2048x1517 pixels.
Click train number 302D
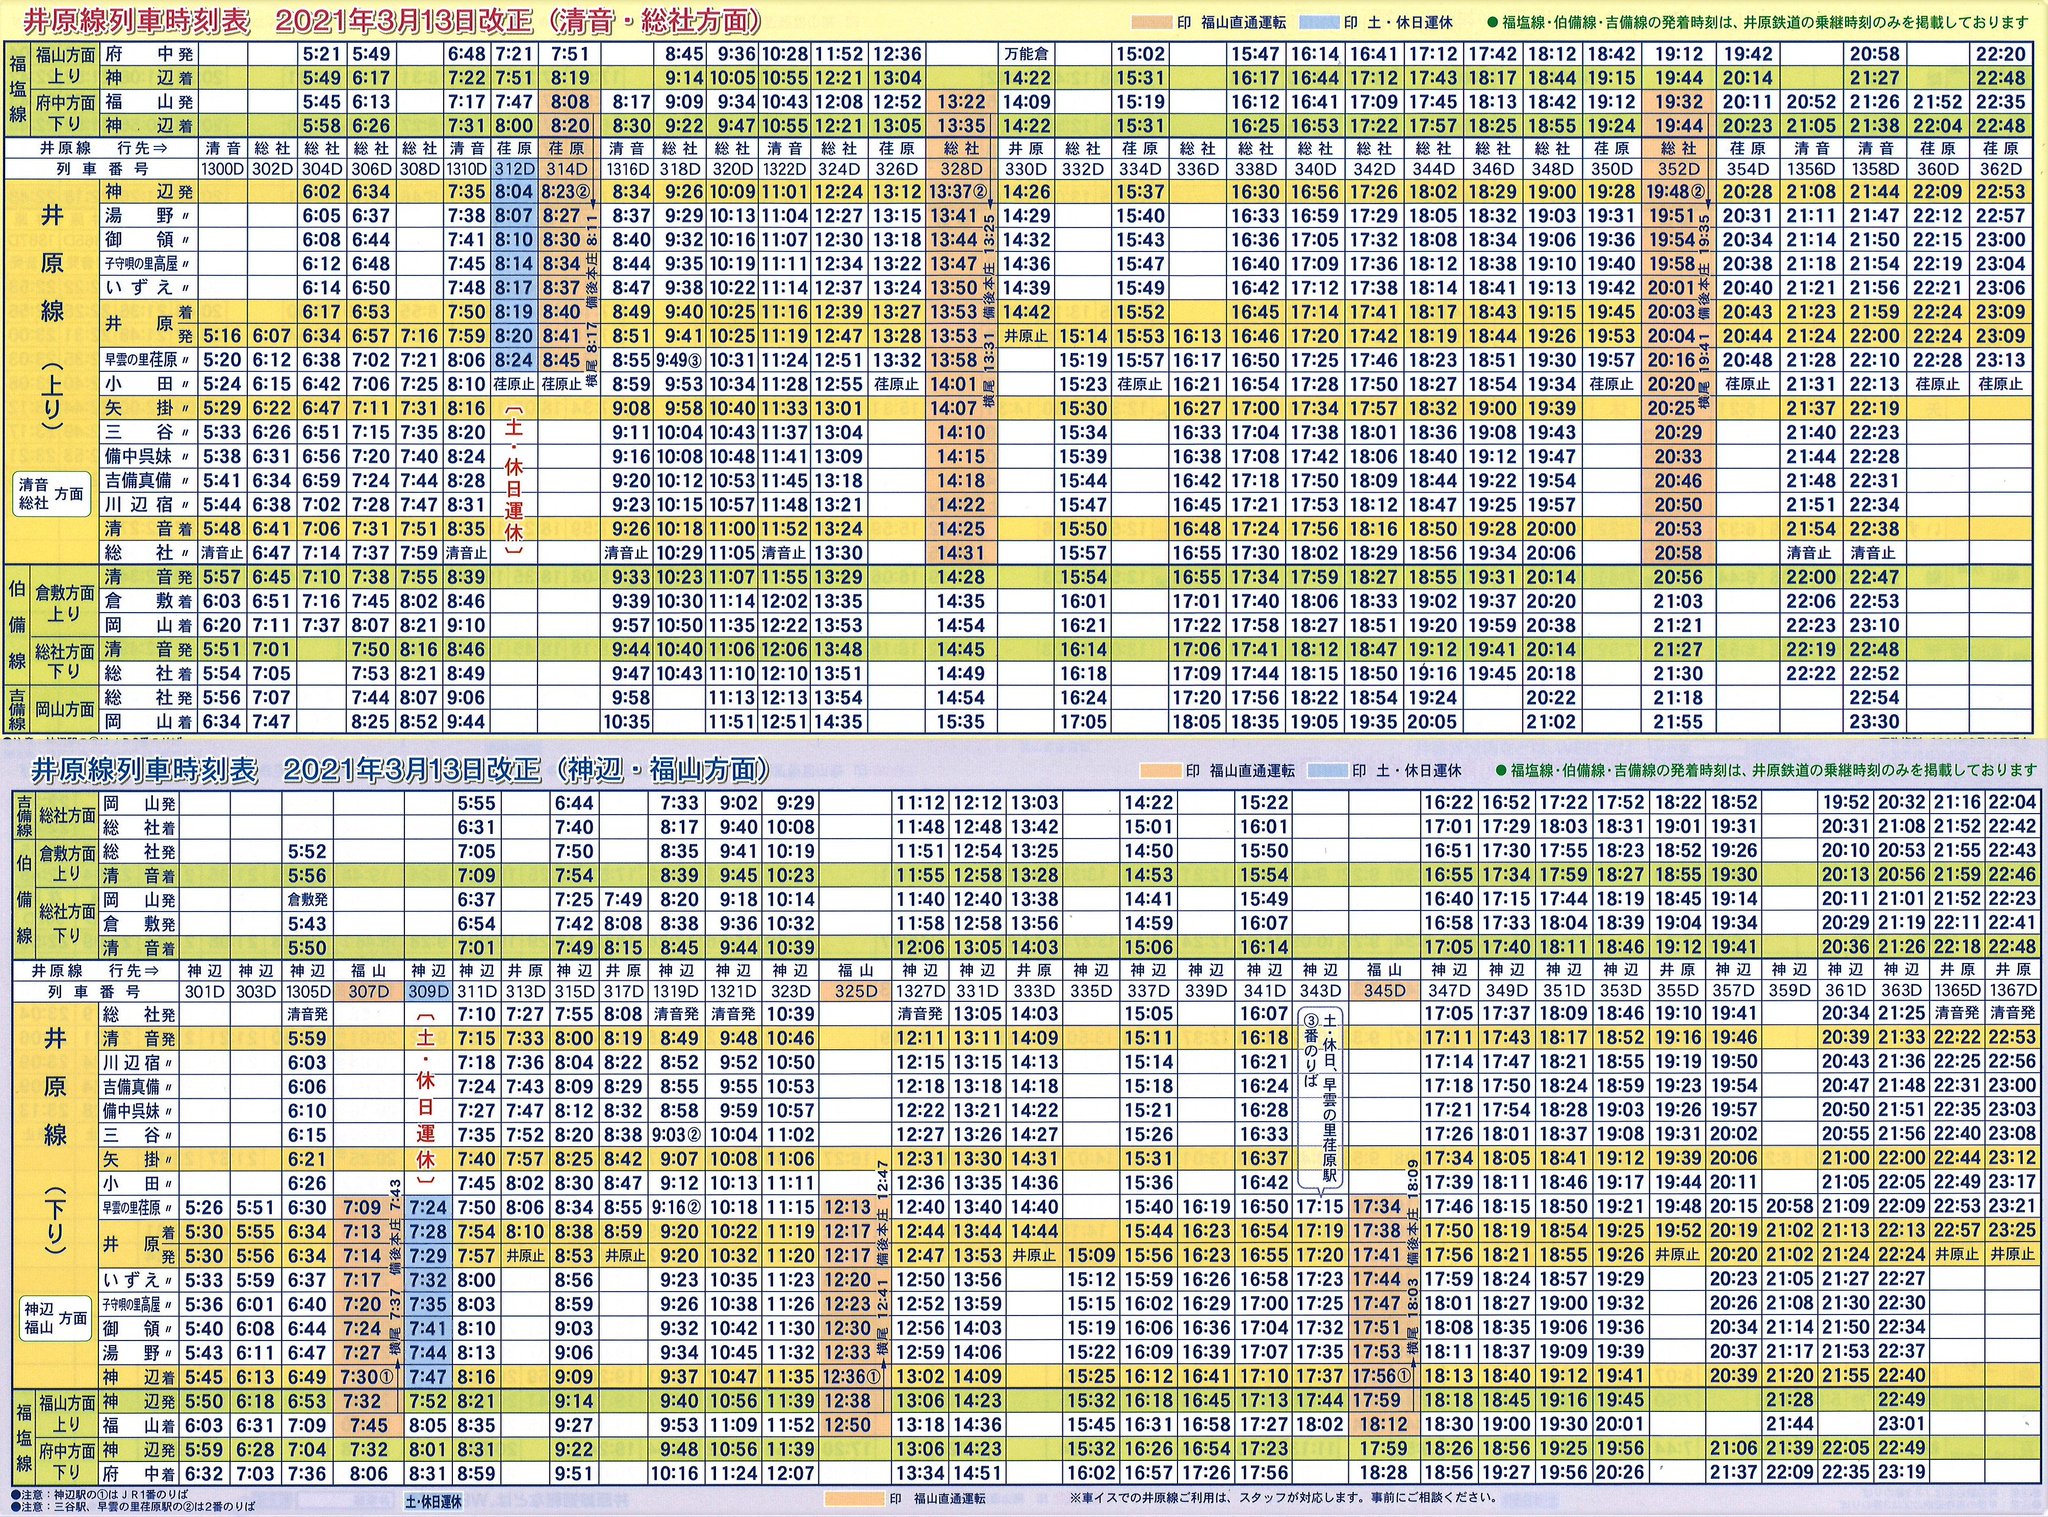tap(272, 170)
